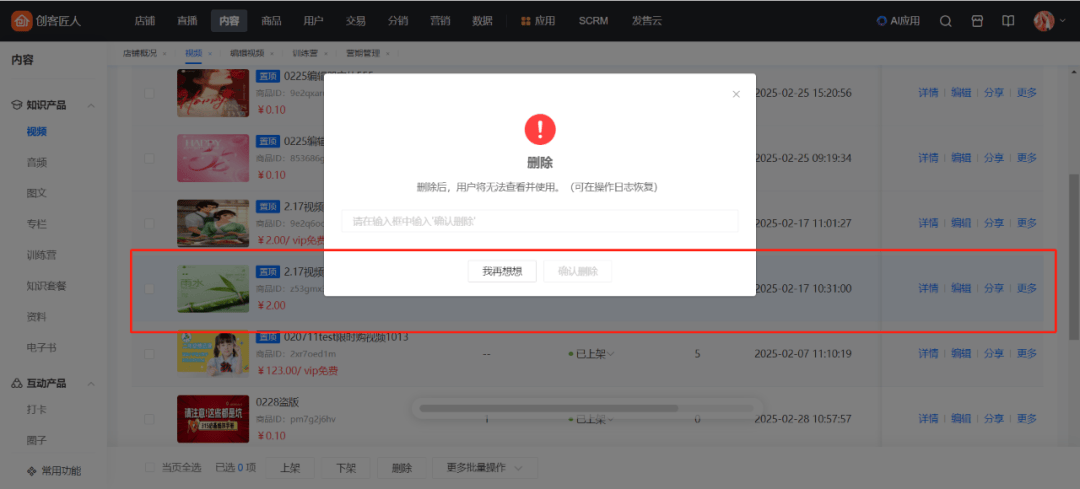Select checkbox for the 0228盗版 video row
Viewport: 1080px width, 489px height.
[150, 418]
